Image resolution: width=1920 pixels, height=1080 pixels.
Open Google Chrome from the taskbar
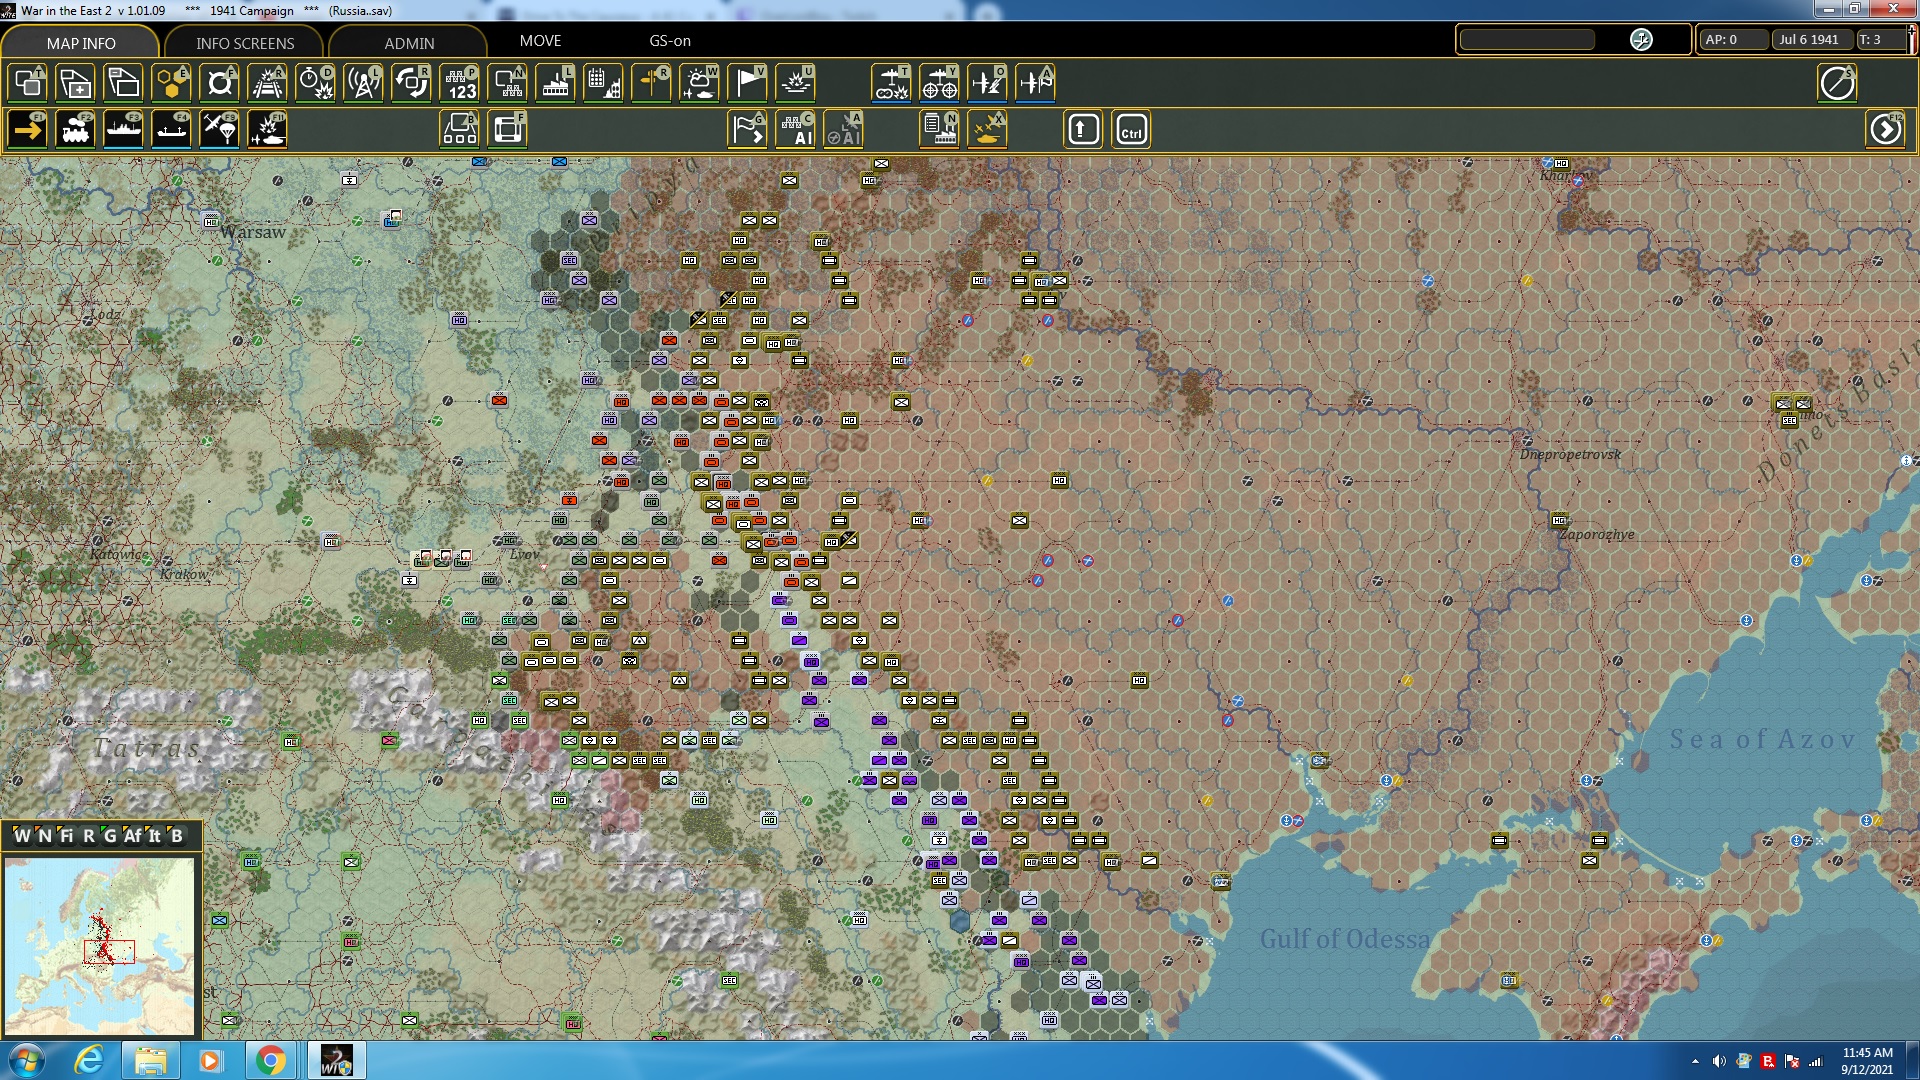pos(270,1060)
